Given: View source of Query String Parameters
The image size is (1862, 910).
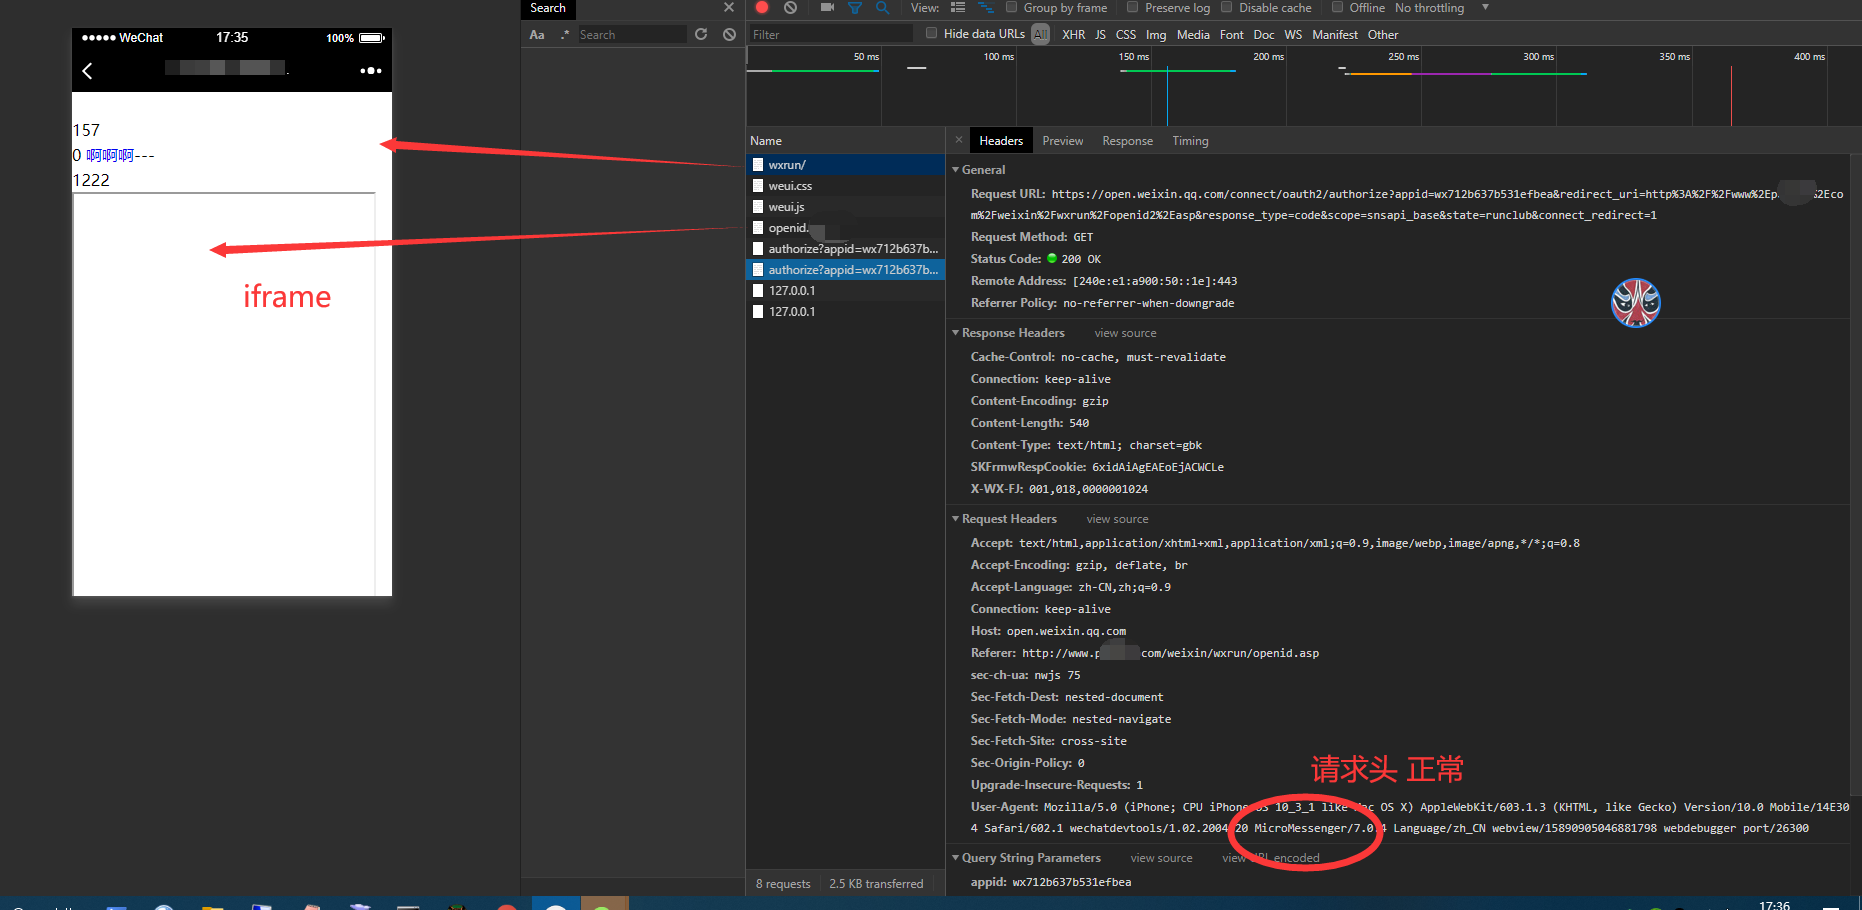Looking at the screenshot, I should 1161,858.
